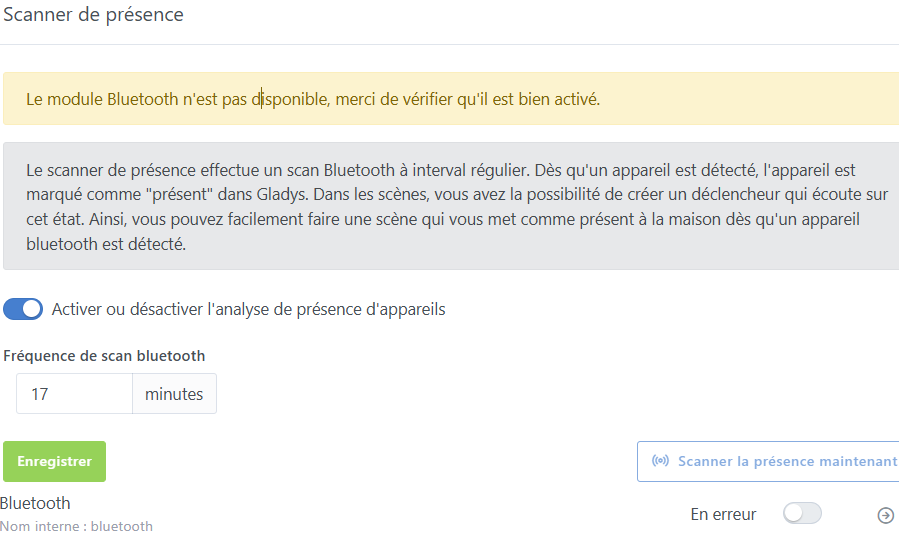The width and height of the screenshot is (900, 548).
Task: Toggle device presence analysis switch
Action: click(23, 309)
